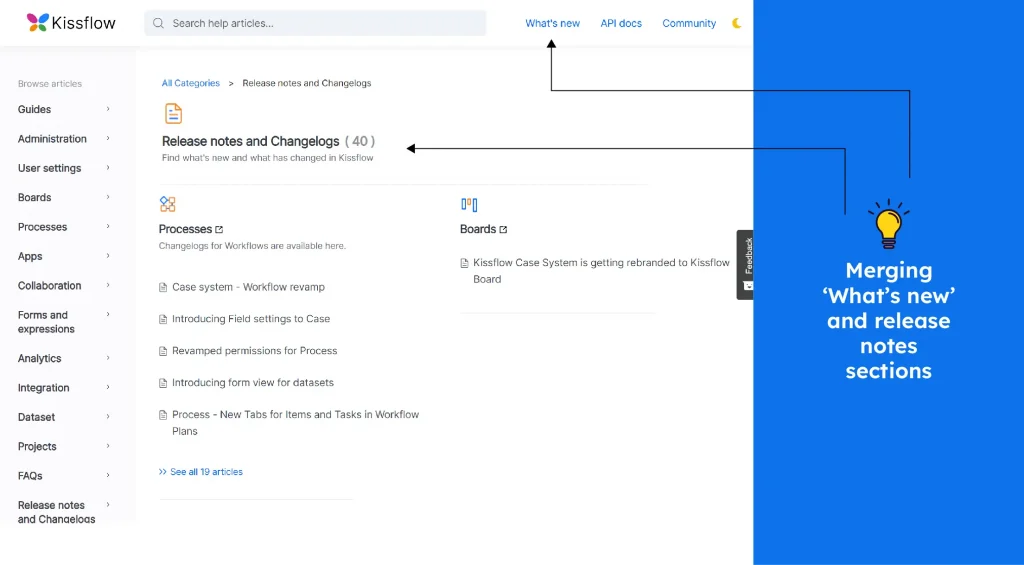Click document icon beside Introducing Field settings

(163, 319)
